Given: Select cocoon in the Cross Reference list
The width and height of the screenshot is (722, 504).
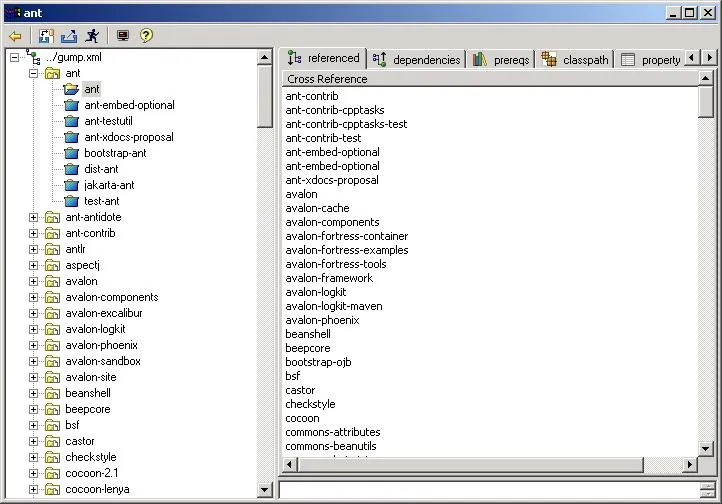Looking at the screenshot, I should (x=302, y=418).
